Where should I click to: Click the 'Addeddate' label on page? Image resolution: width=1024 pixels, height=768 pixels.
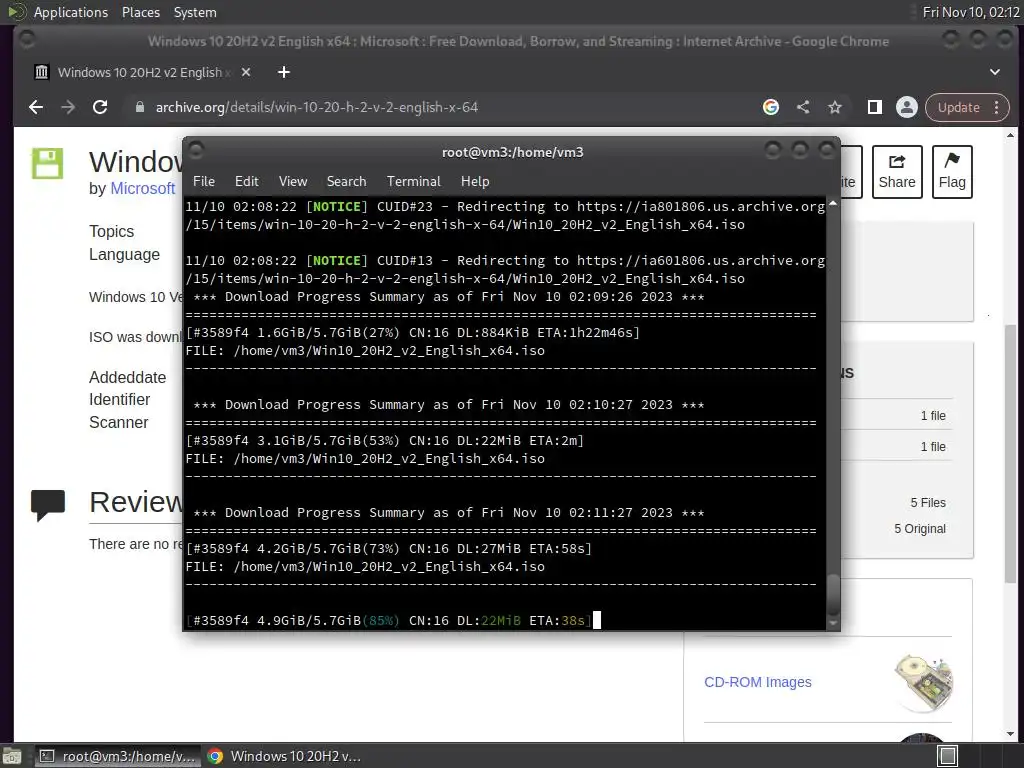pyautogui.click(x=127, y=377)
